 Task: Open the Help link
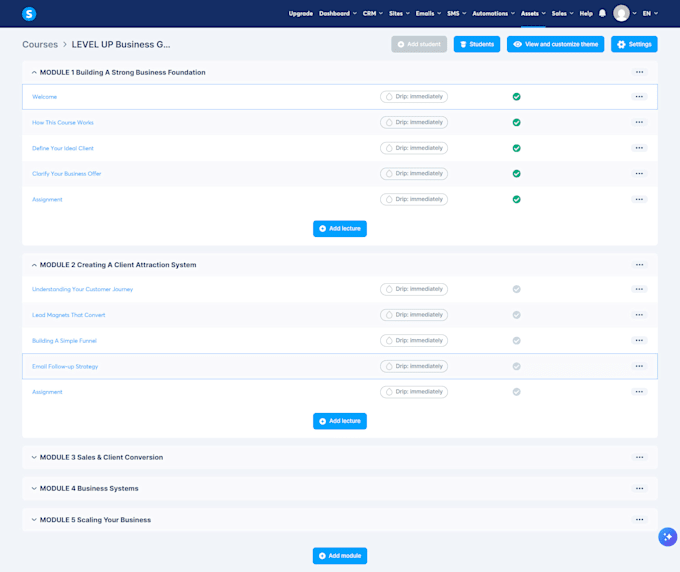tap(586, 13)
